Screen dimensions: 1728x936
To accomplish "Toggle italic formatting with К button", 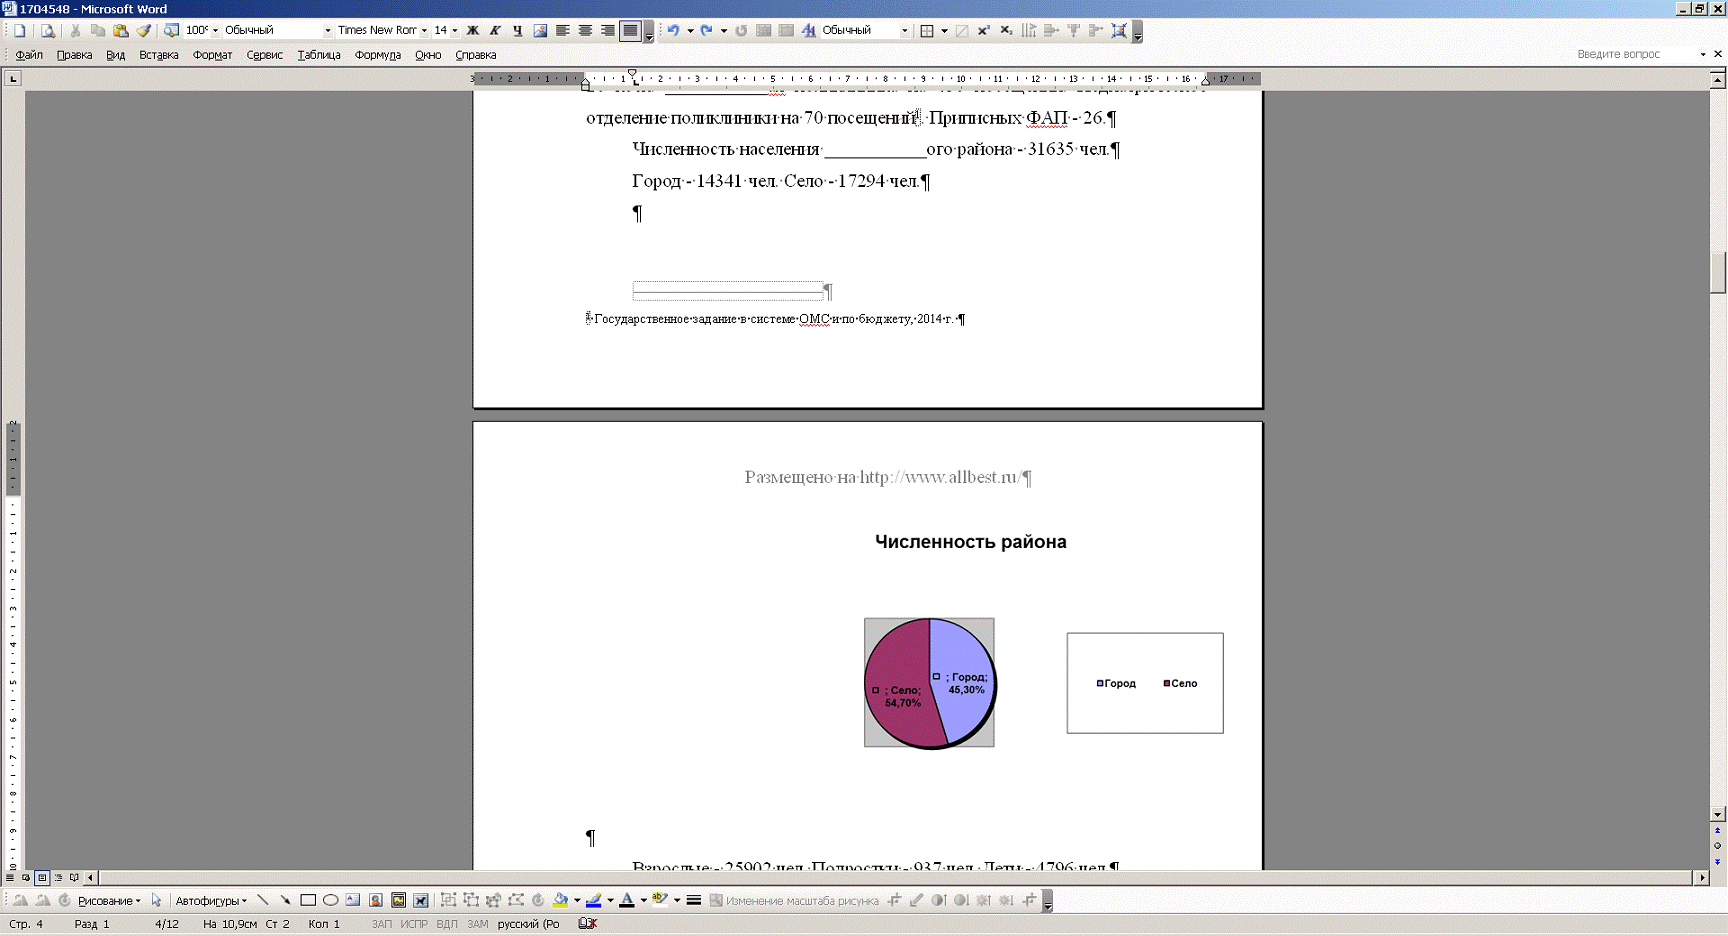I will coord(495,31).
